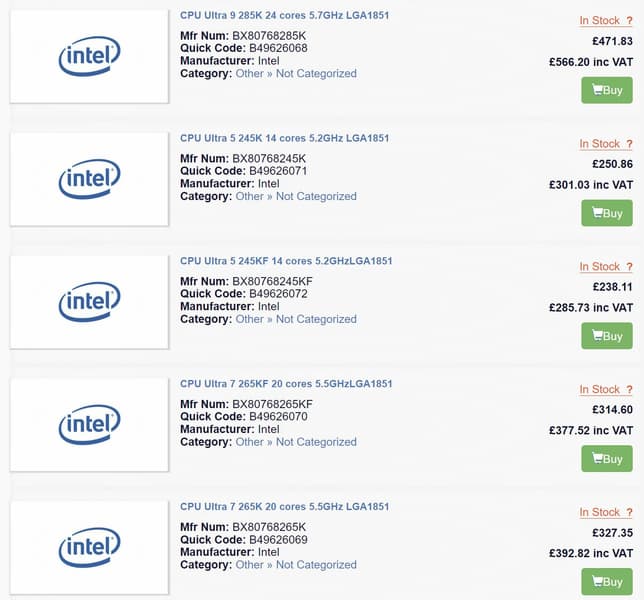Click Intel logo image for Ultra 7 265KF
This screenshot has height=600, width=644.
[x=89, y=425]
